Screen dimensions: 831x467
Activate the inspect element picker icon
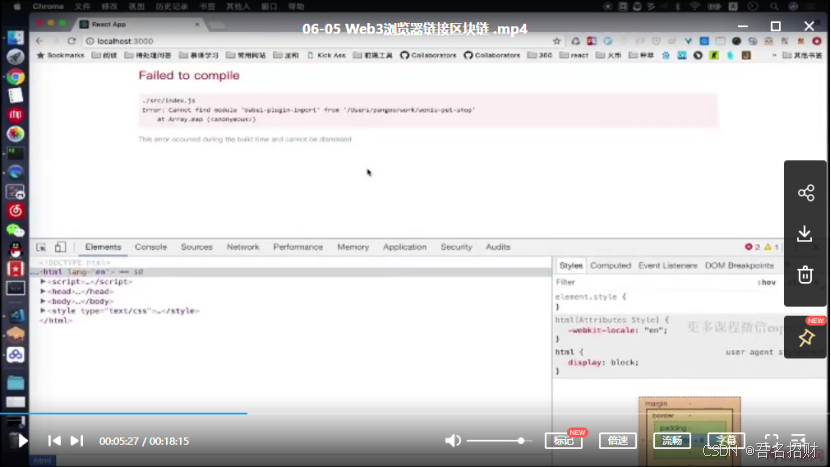click(41, 247)
